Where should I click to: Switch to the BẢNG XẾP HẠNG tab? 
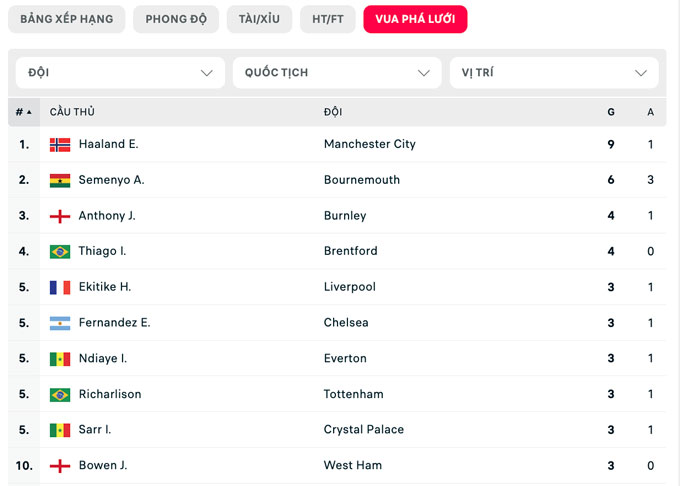tap(66, 19)
